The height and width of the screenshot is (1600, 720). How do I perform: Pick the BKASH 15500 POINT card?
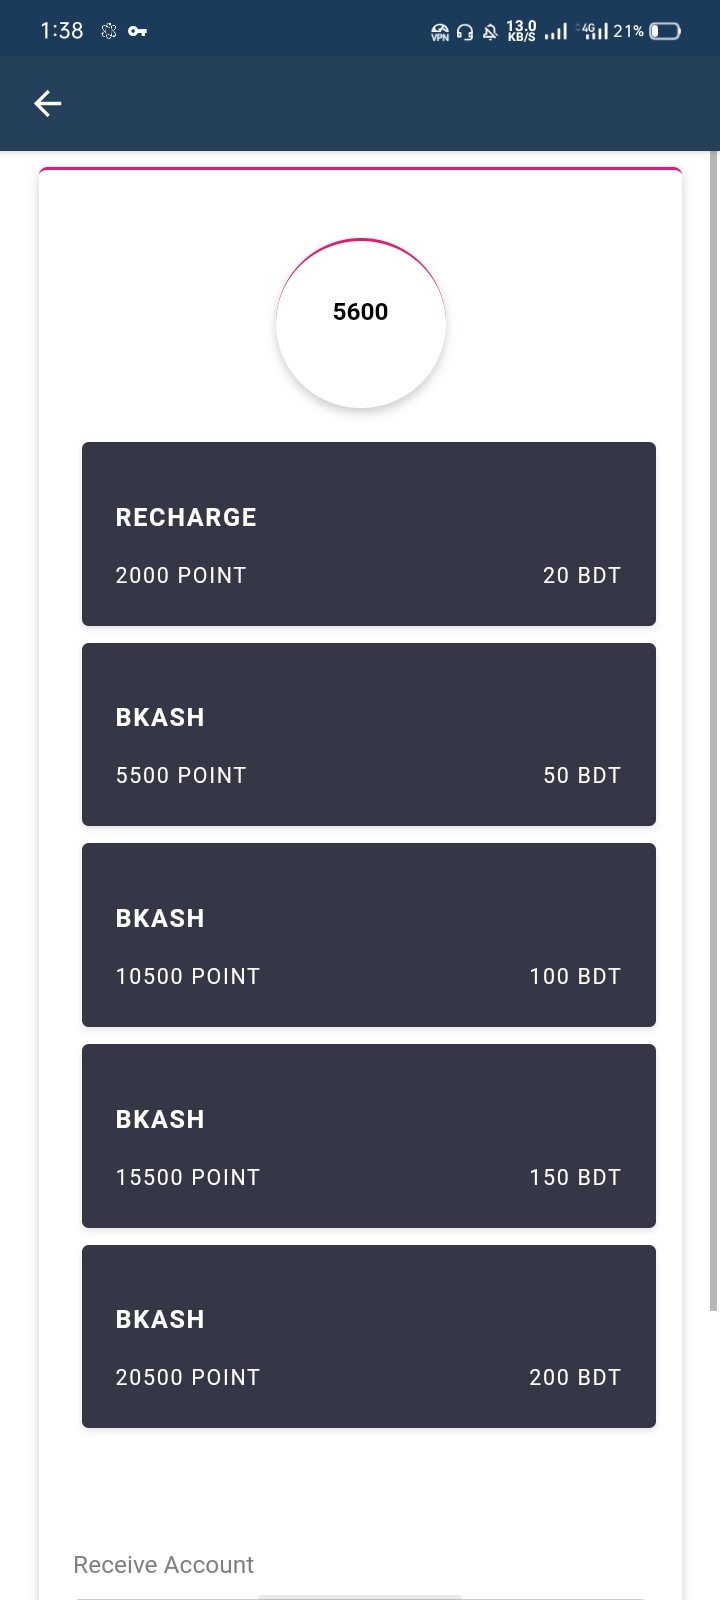pos(369,1136)
